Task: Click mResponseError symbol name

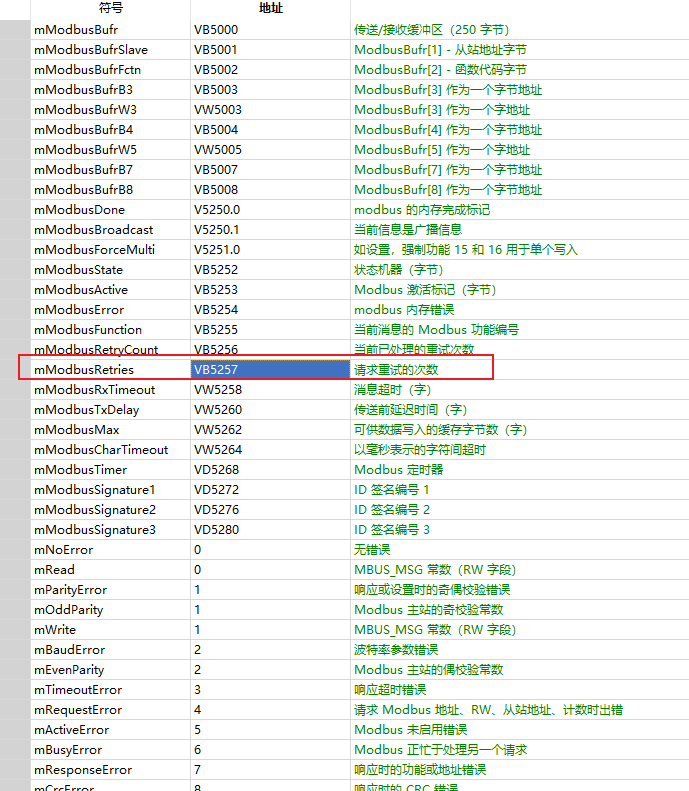Action: coord(83,770)
